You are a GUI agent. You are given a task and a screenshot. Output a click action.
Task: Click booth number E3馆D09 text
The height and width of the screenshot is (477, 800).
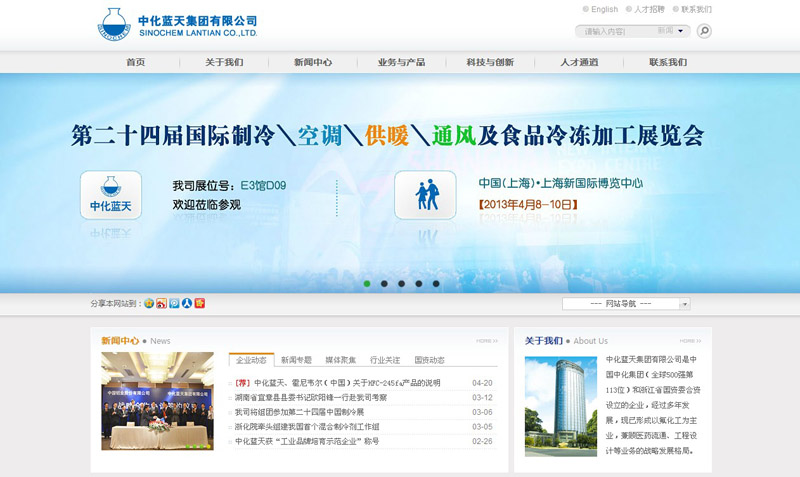(x=263, y=185)
